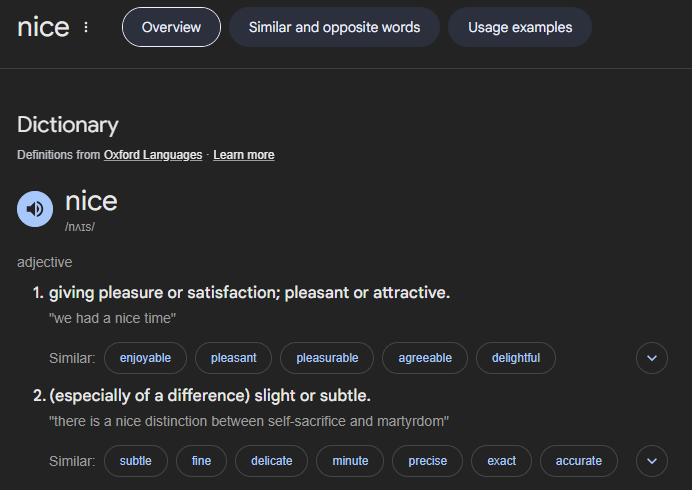Open the three-dot options next to nice
The height and width of the screenshot is (490, 692).
click(86, 27)
